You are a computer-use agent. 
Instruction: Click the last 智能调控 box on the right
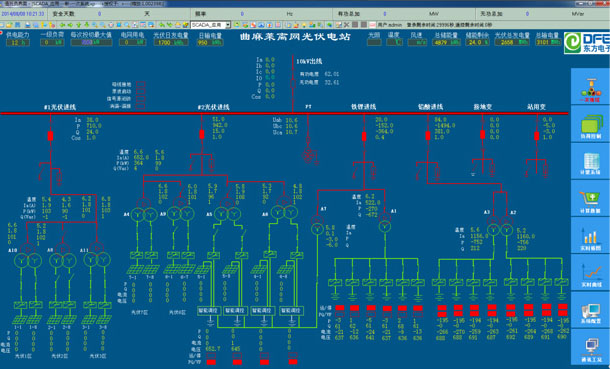point(291,311)
